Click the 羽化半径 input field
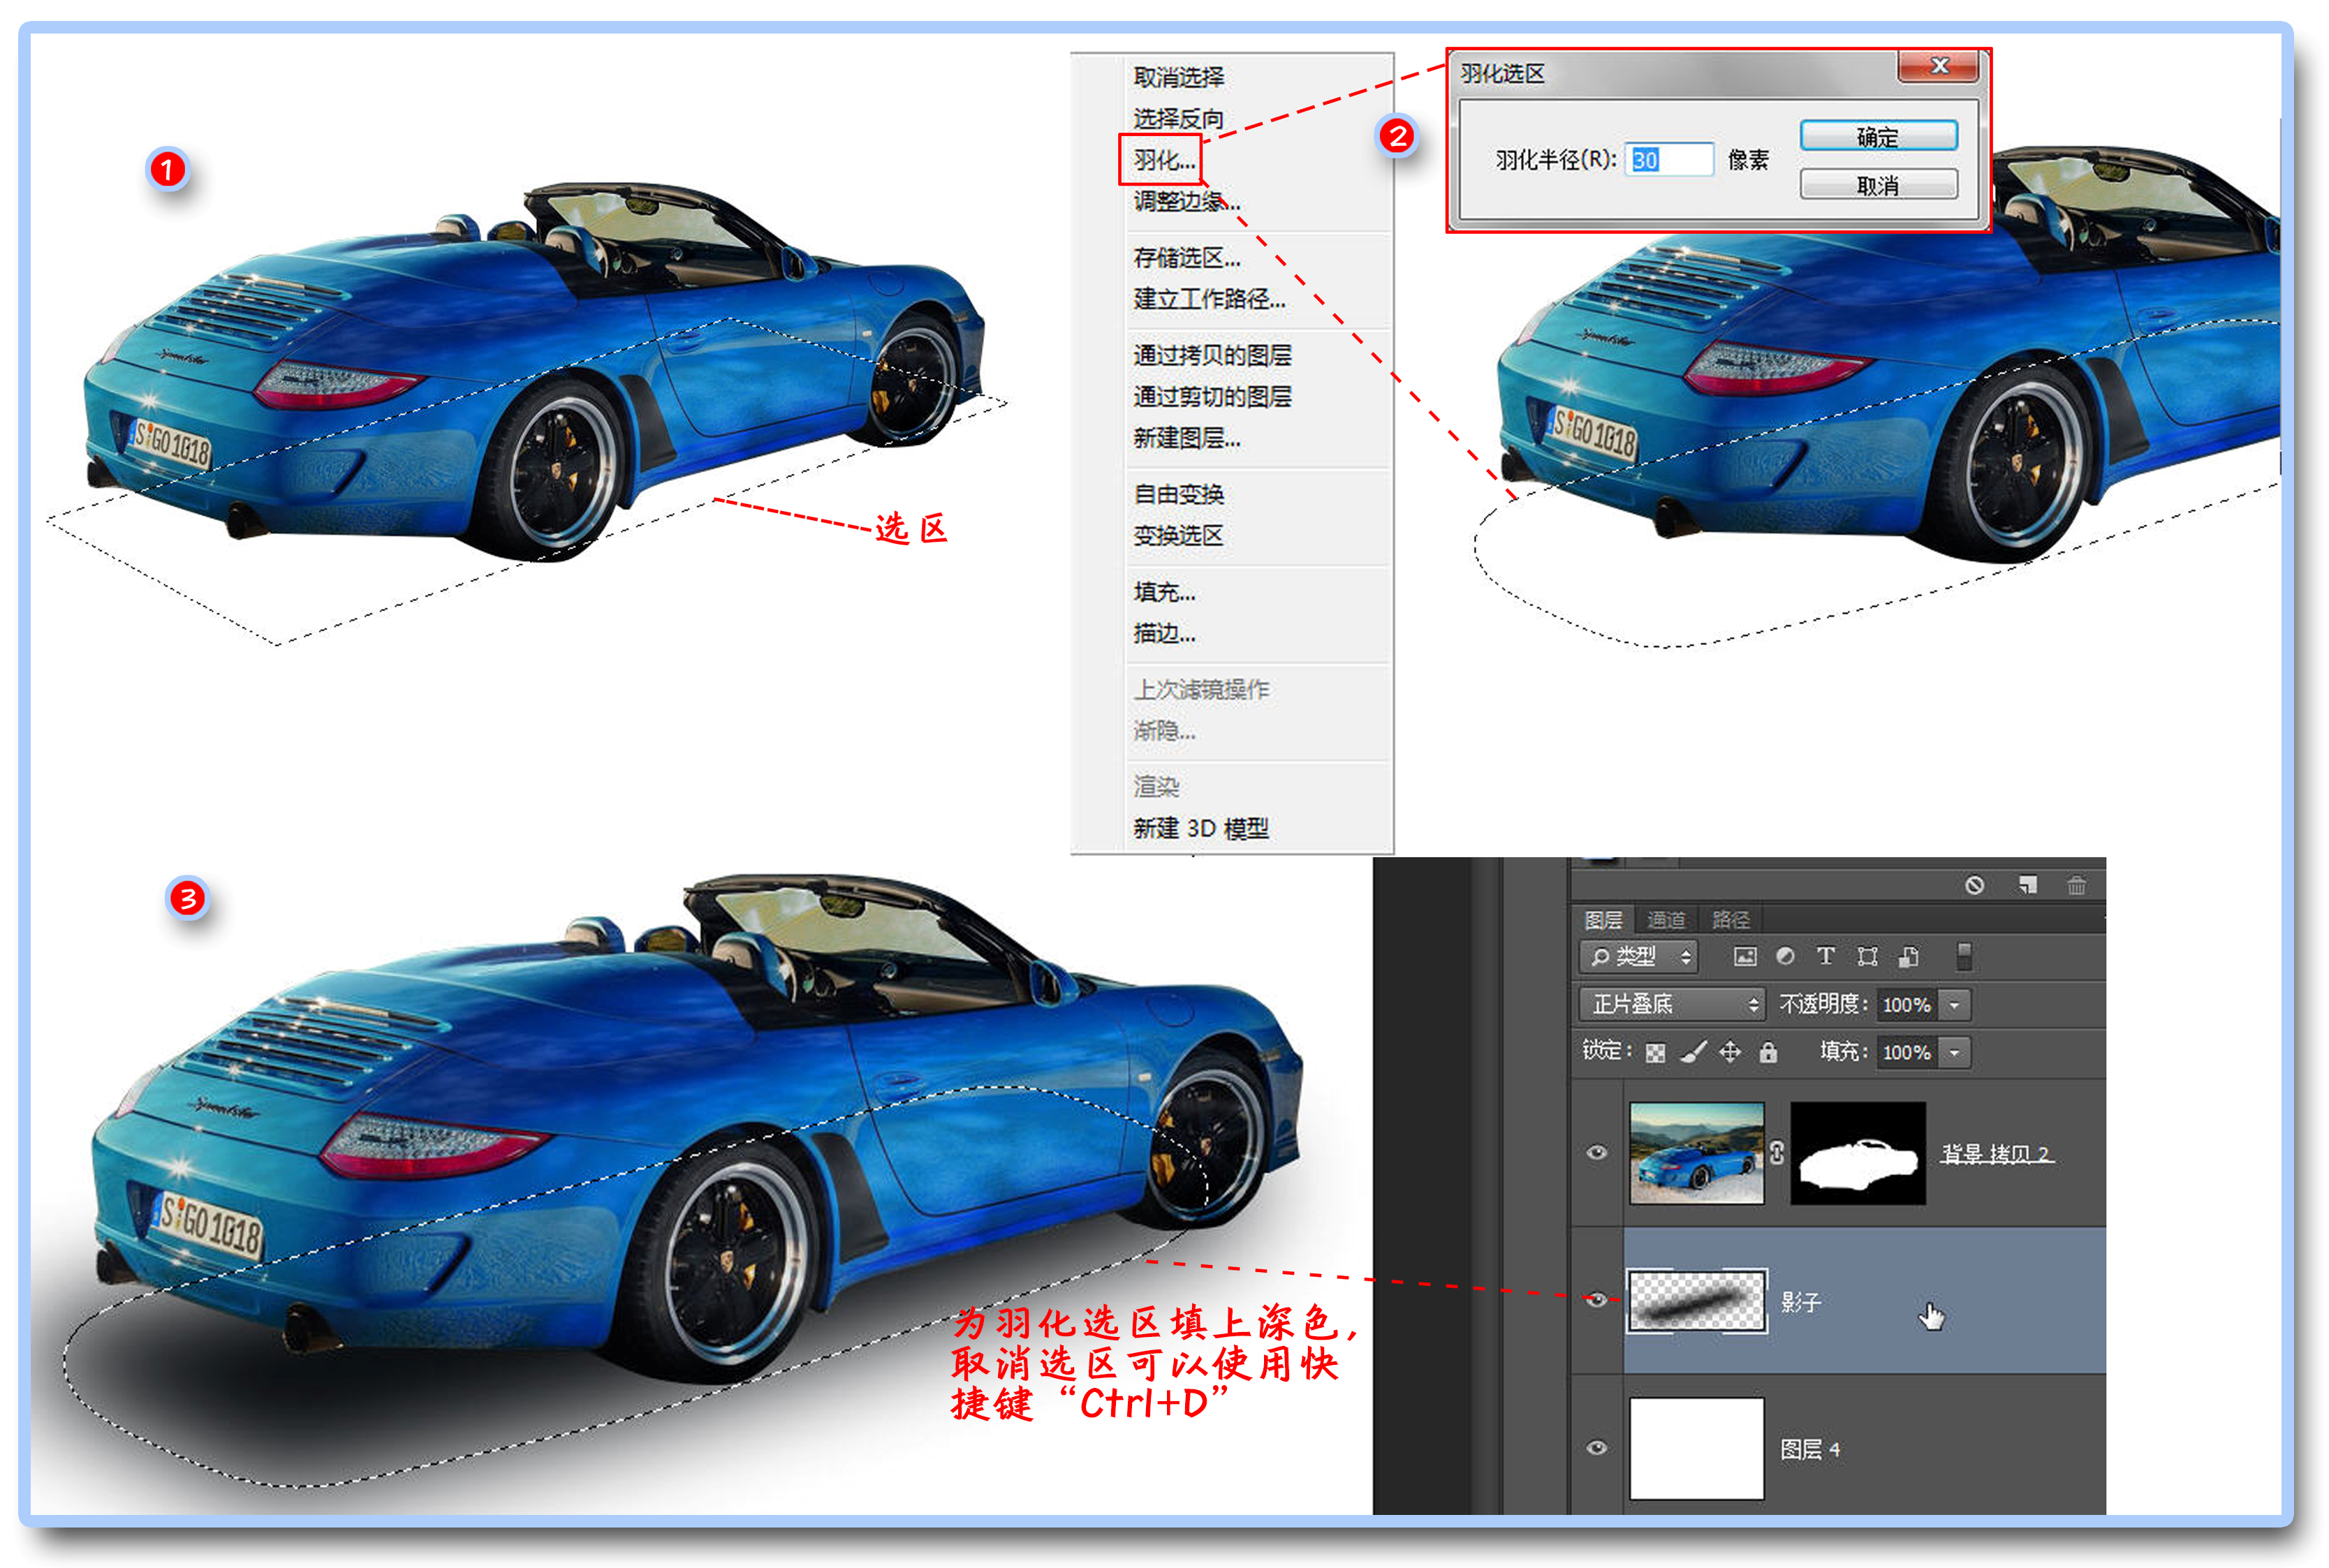The width and height of the screenshot is (2329, 1568). [1669, 159]
